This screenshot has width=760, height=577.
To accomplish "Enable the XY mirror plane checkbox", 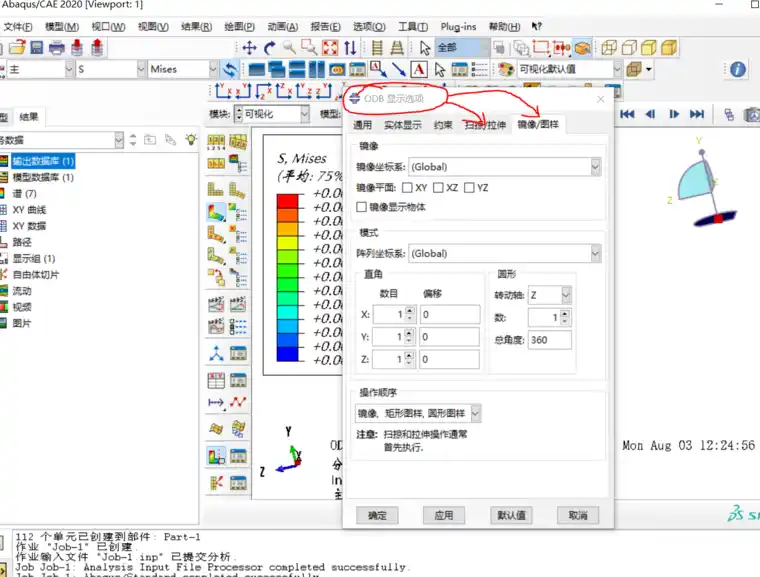I will click(407, 188).
